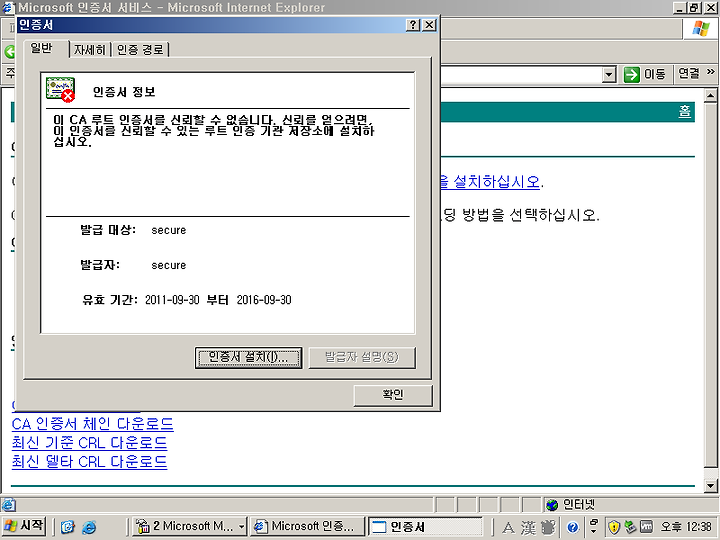Click the 인터넷 zone globe icon

pyautogui.click(x=552, y=505)
